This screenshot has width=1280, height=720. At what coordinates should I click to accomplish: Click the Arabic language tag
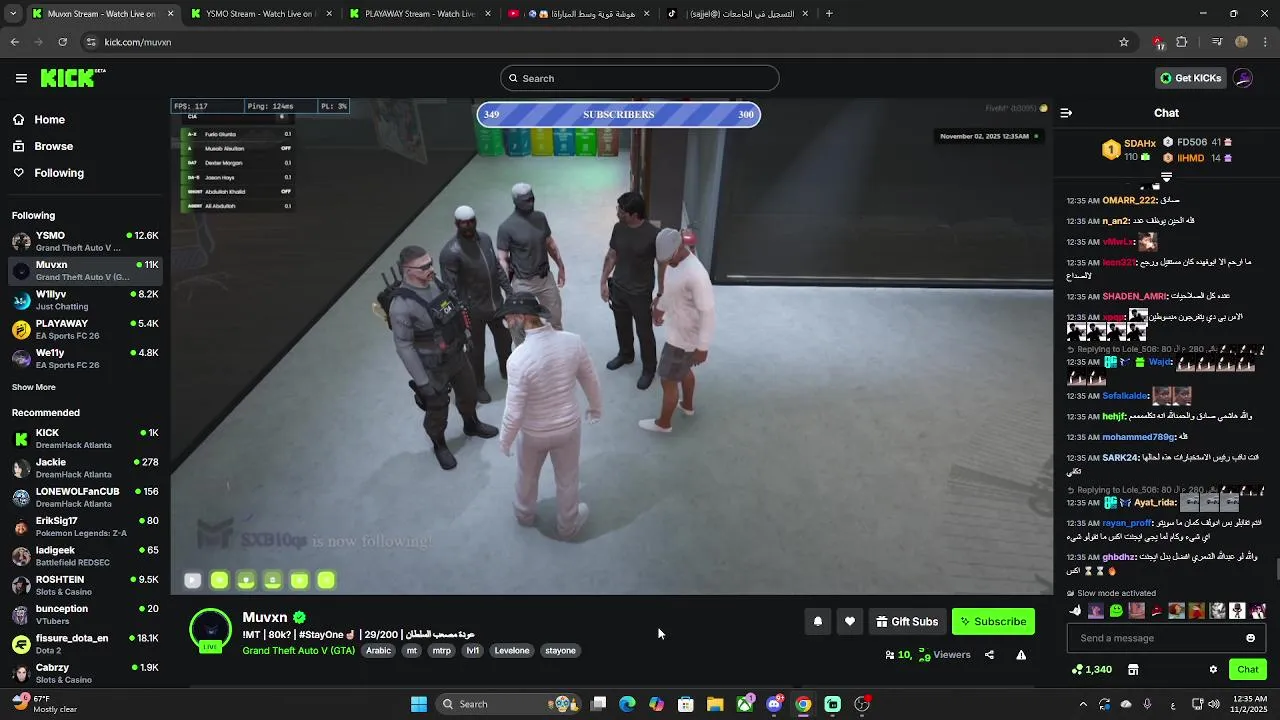[379, 650]
